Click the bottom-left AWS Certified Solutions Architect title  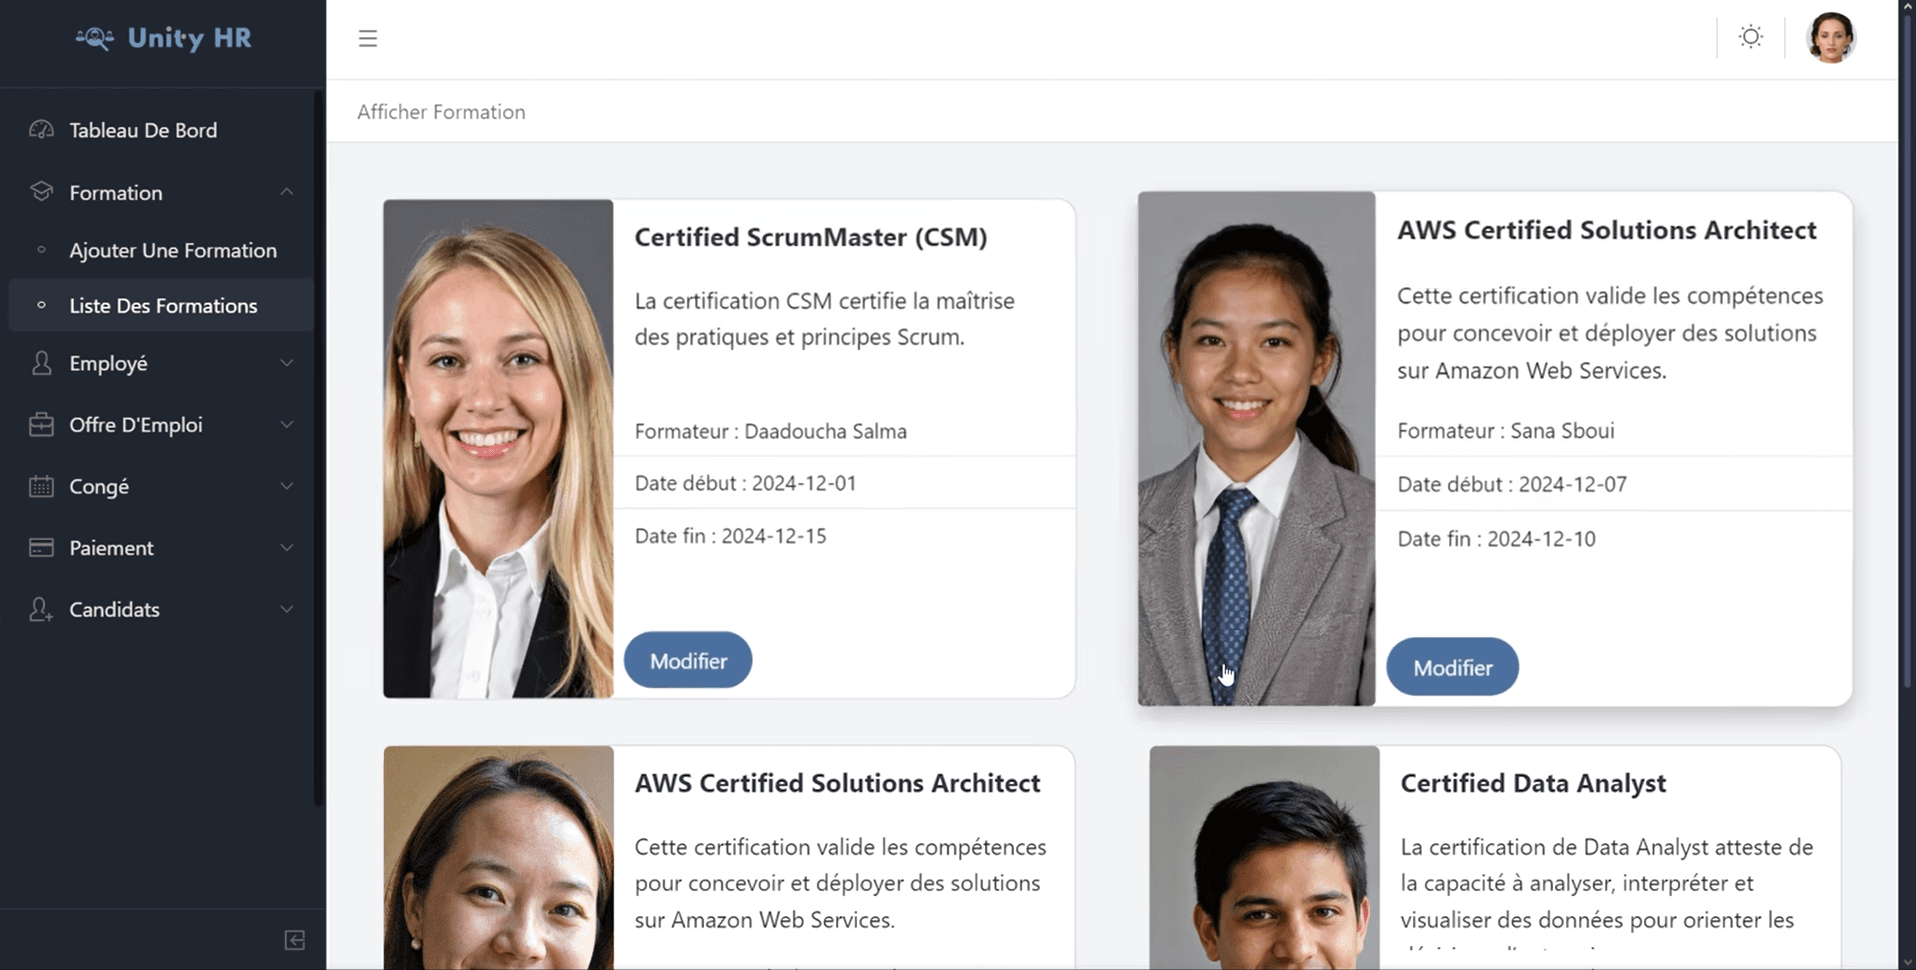(838, 783)
